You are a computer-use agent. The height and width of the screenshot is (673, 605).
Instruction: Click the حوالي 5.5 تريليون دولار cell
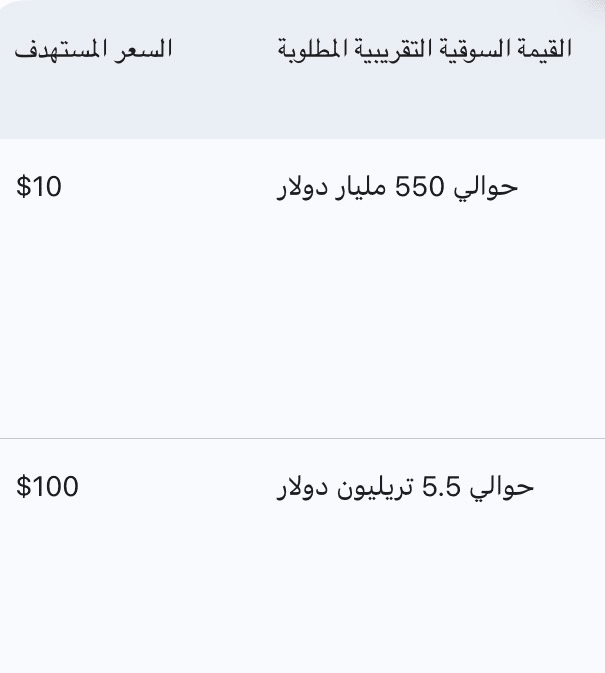click(405, 488)
